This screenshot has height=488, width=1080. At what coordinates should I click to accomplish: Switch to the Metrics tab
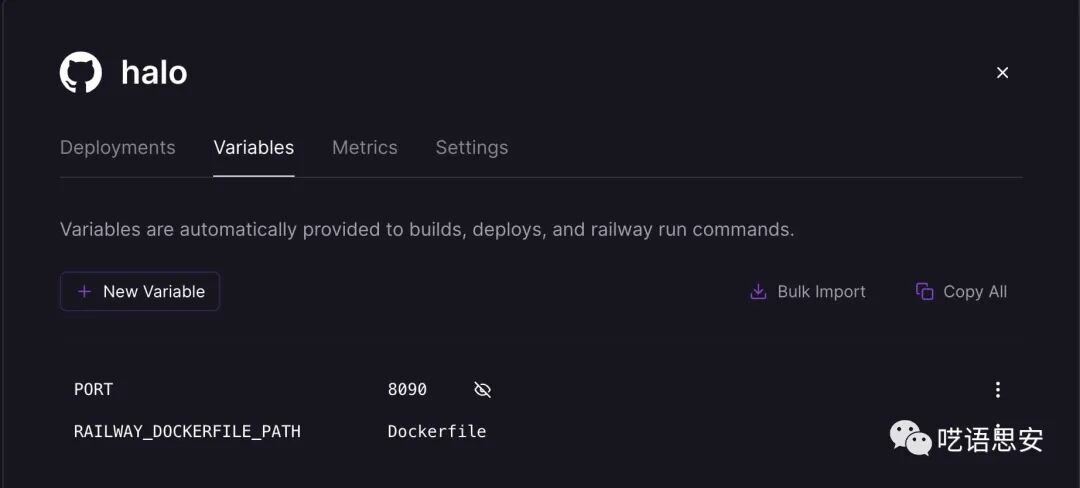click(364, 148)
